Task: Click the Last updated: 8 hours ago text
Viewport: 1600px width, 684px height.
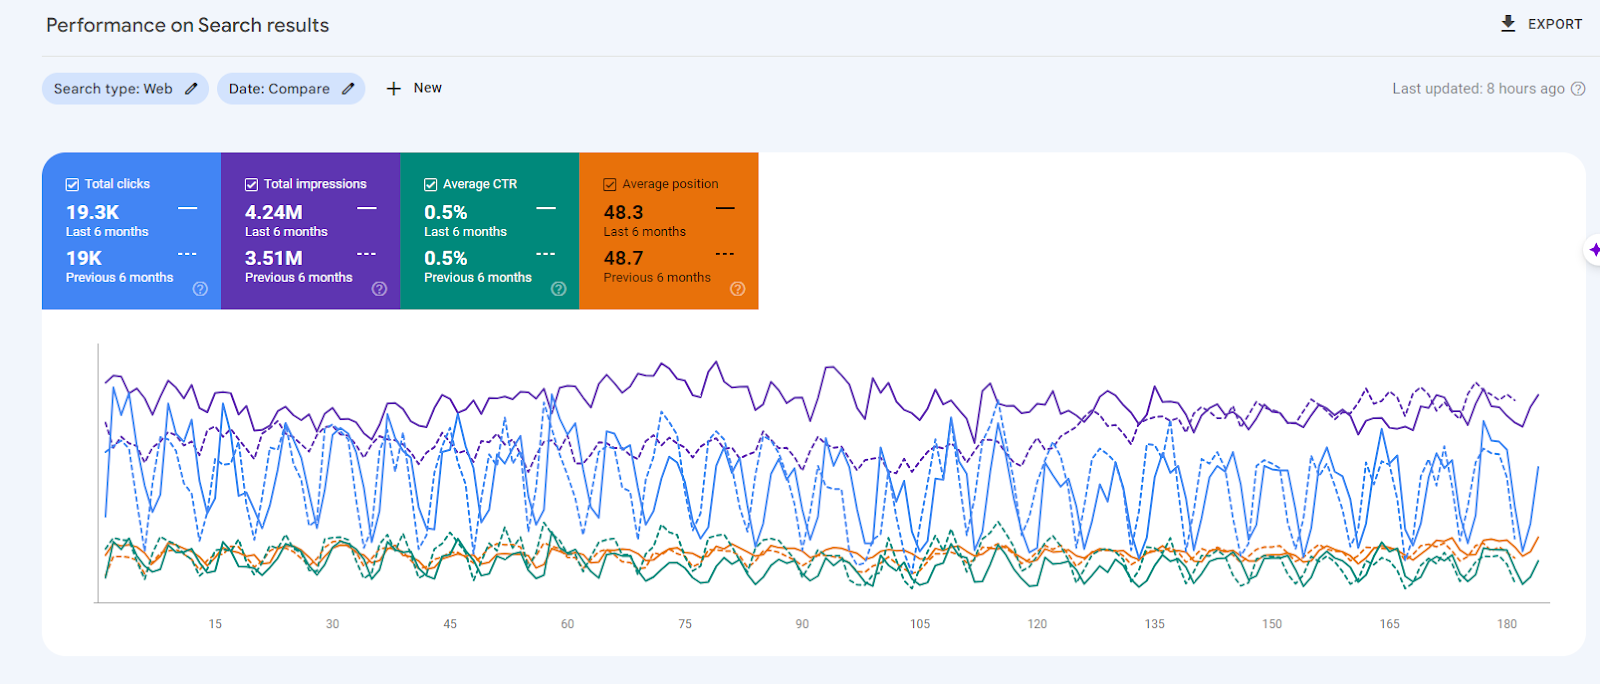Action: pos(1478,88)
